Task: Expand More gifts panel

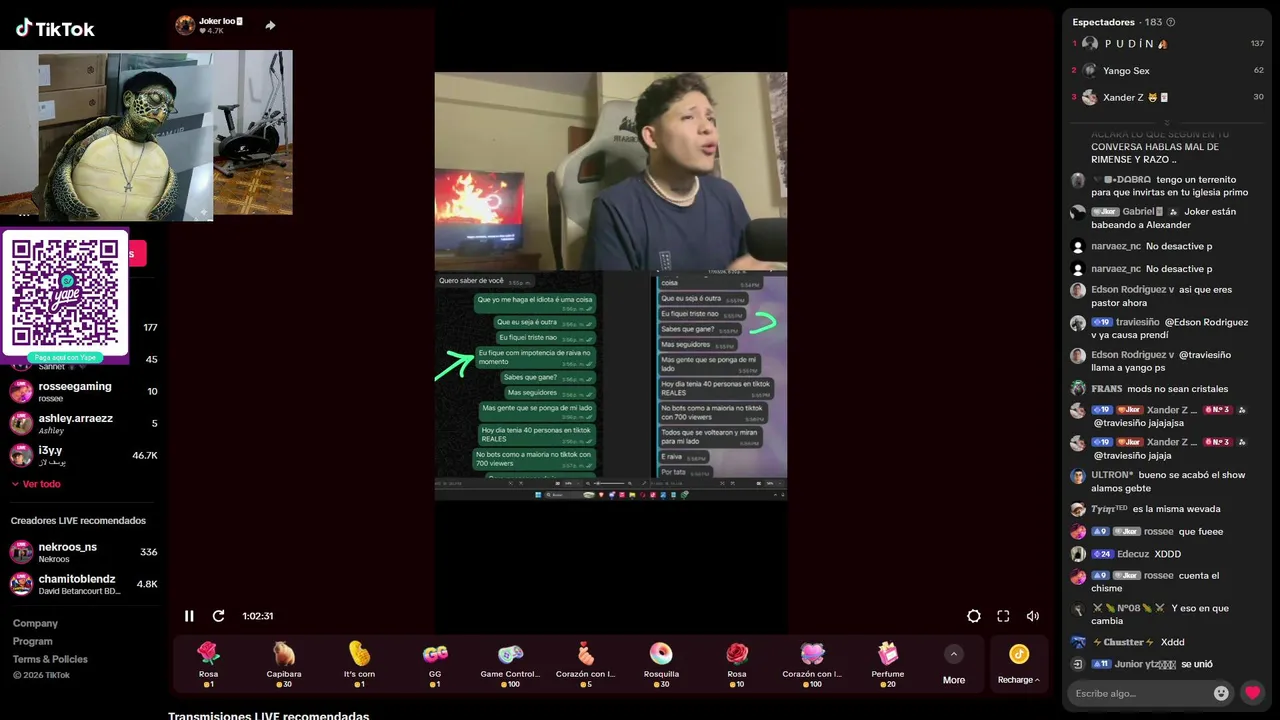Action: click(954, 665)
